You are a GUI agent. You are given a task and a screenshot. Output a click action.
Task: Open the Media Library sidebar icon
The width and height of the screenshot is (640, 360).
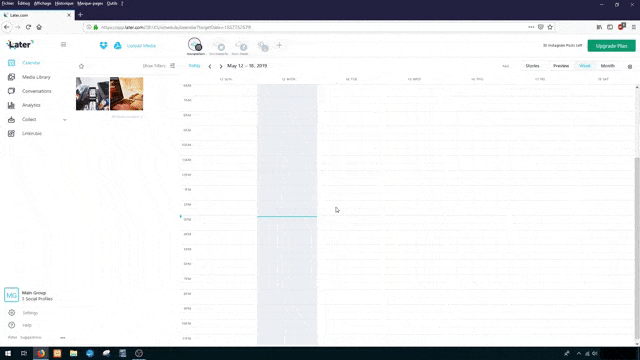[x=11, y=77]
